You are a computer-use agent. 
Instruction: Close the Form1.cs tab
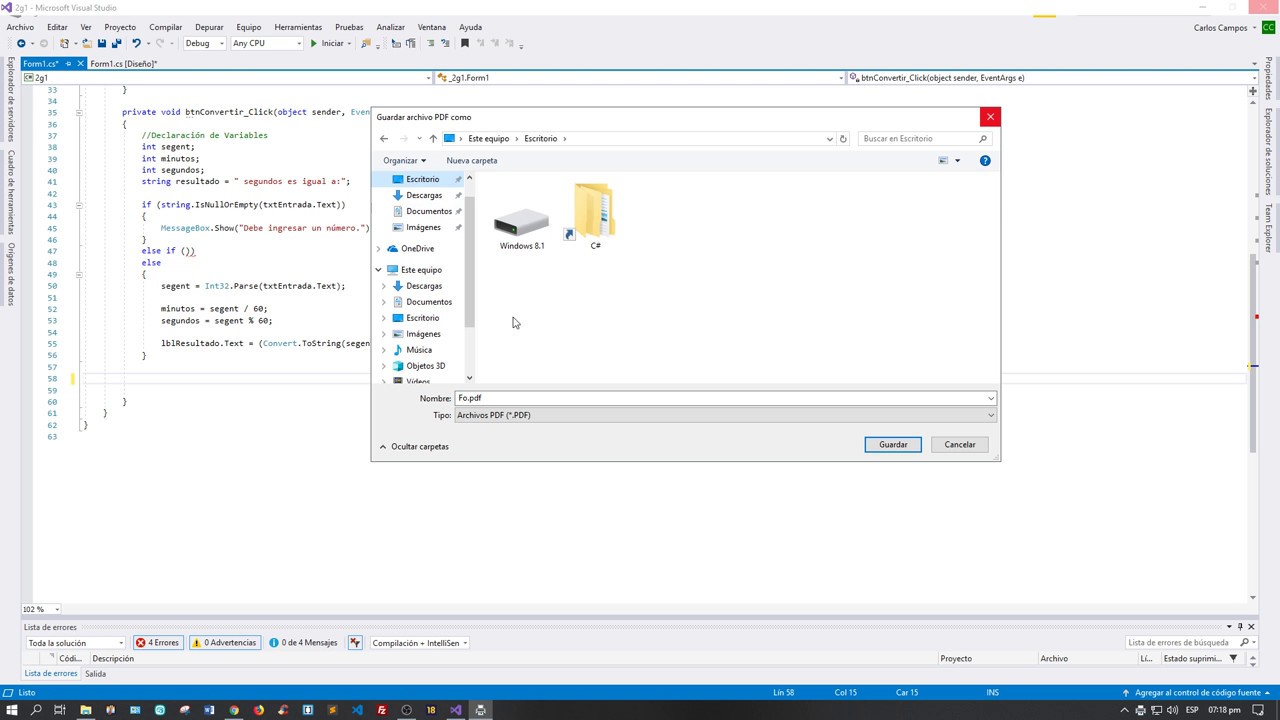(80, 64)
